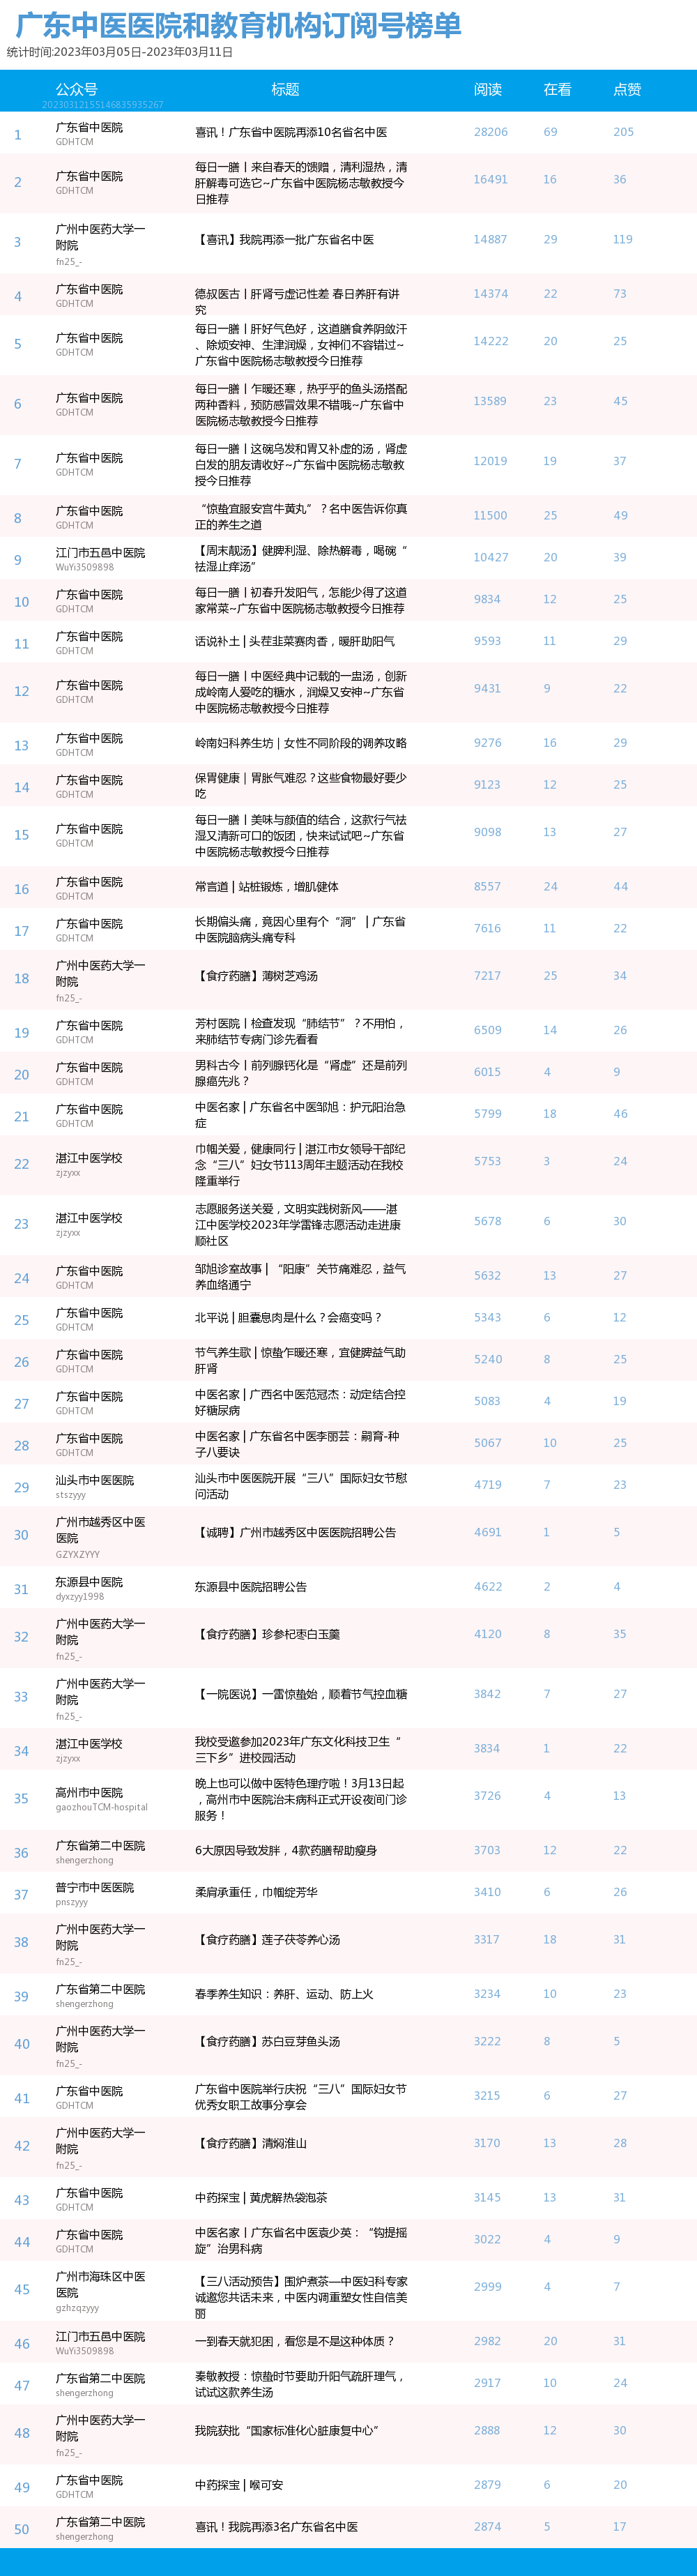The image size is (697, 2576).
Task: Click the 标题 column header
Action: pyautogui.click(x=285, y=89)
